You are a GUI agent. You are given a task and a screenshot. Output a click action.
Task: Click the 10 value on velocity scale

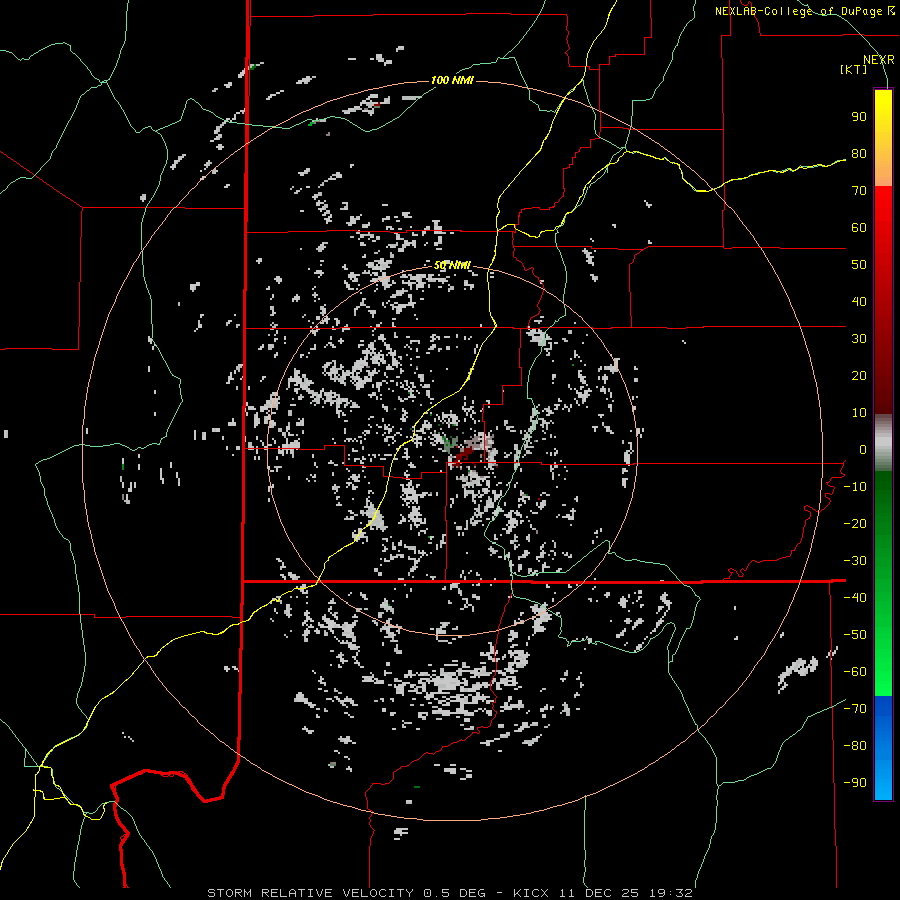point(859,413)
